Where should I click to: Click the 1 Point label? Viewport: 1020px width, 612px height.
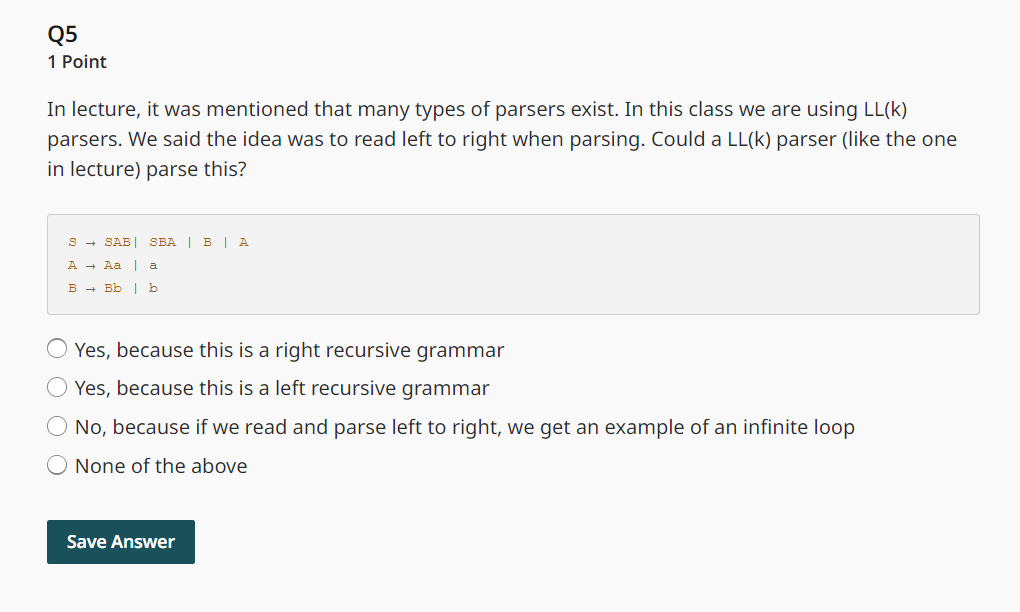76,61
